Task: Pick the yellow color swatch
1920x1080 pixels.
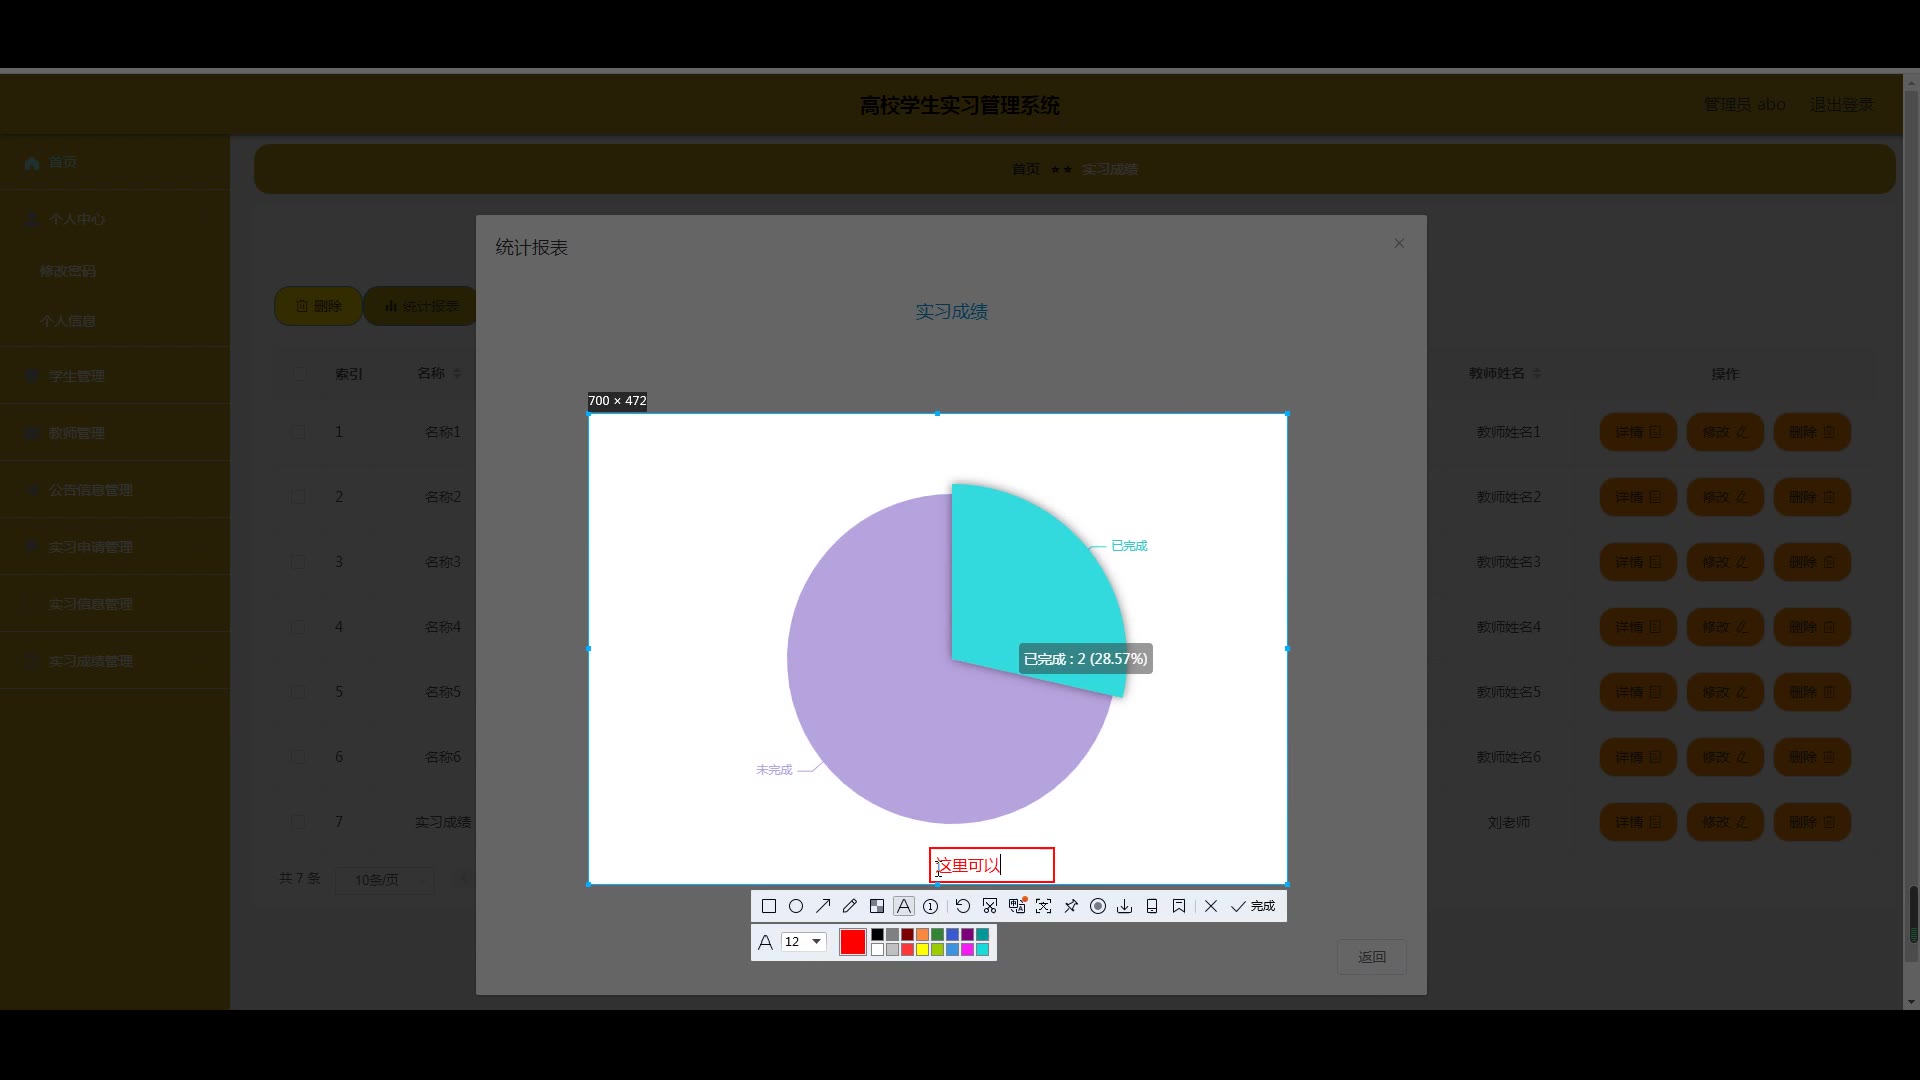Action: (922, 950)
